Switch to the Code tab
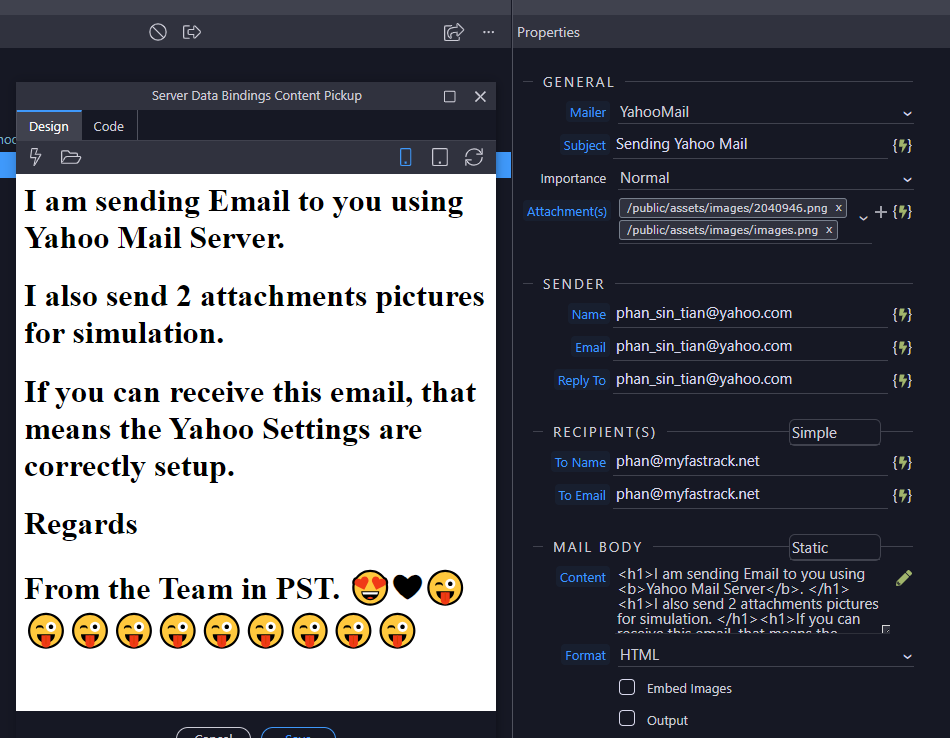 [108, 126]
